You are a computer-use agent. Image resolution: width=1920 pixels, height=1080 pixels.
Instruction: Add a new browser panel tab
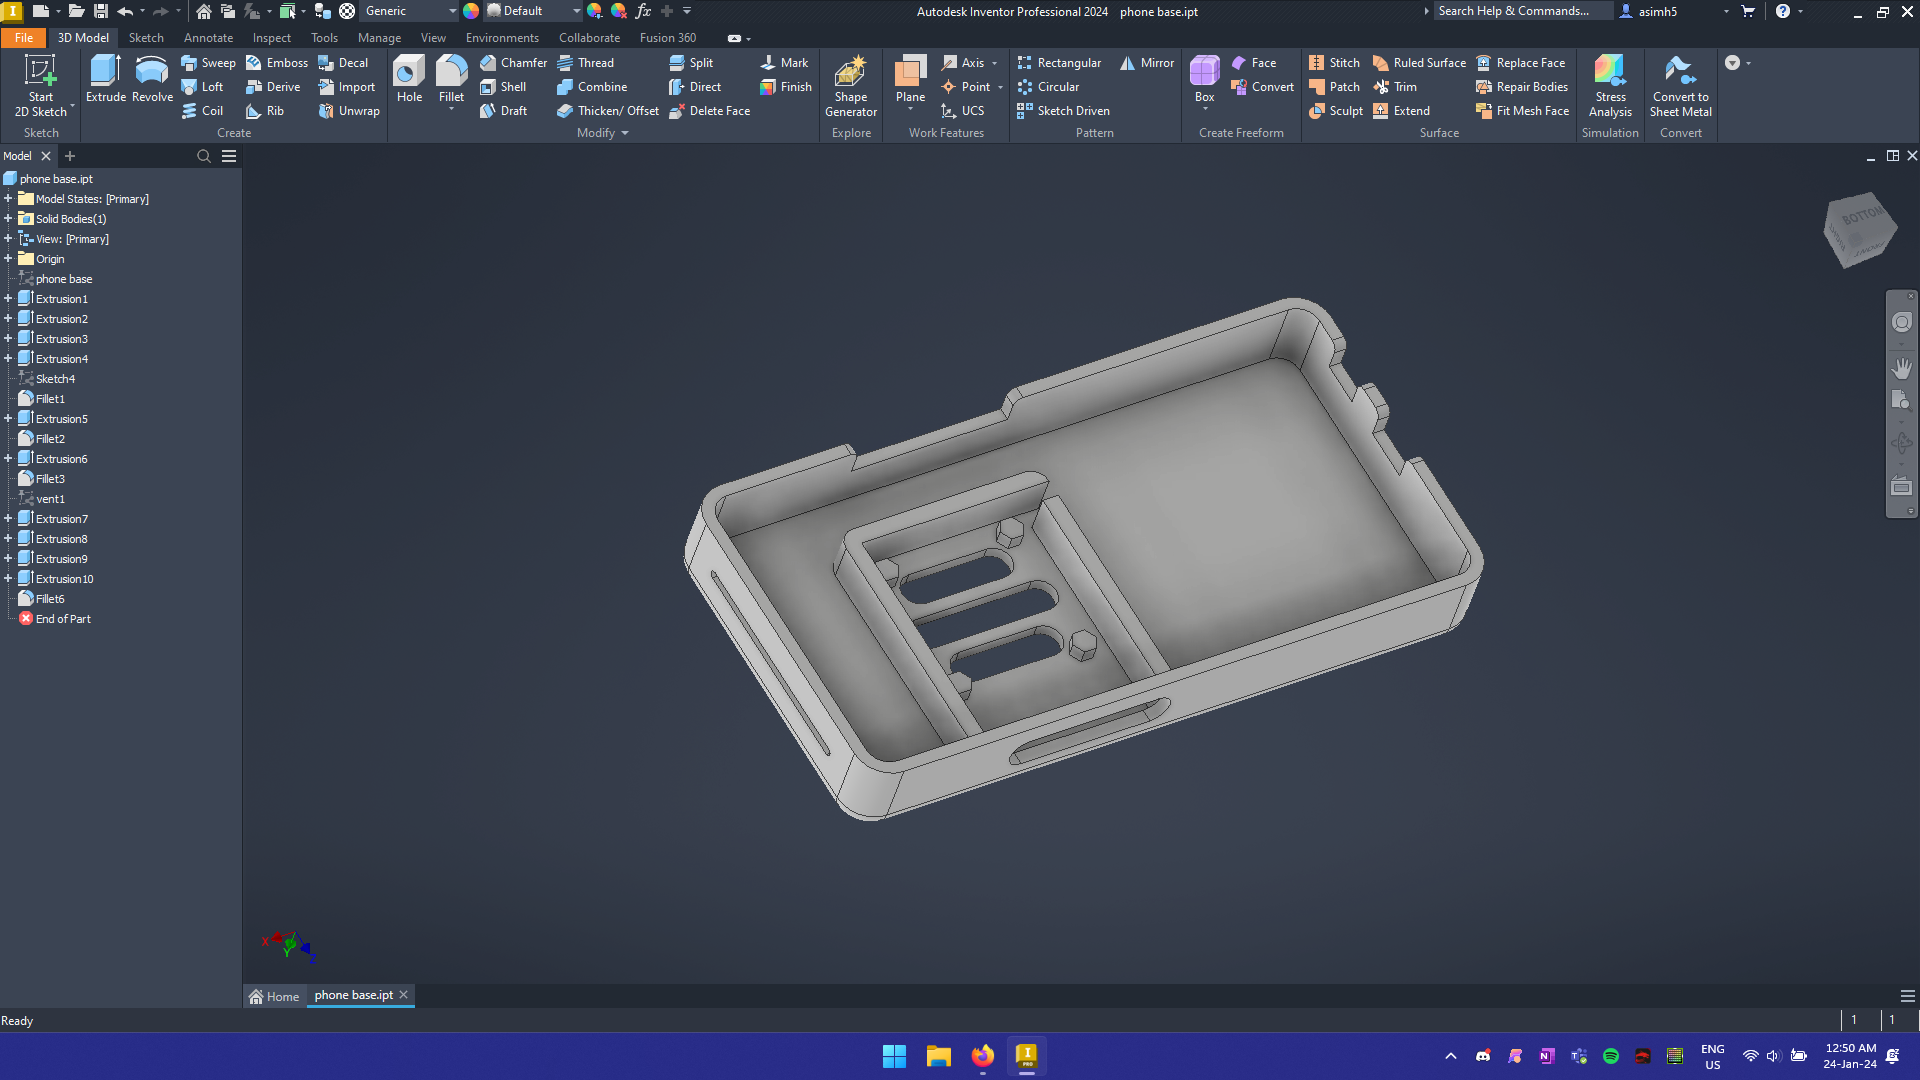point(70,156)
